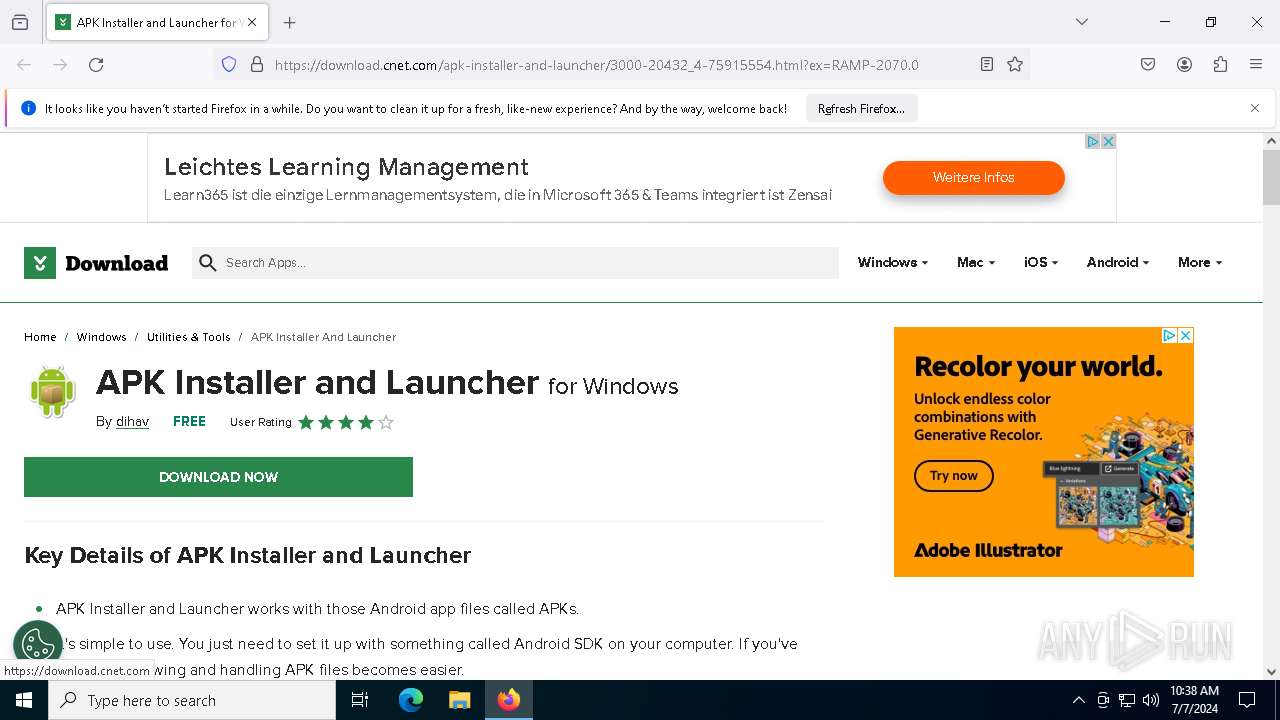1280x720 pixels.
Task: Close the APK Installer and Launcher tab
Action: click(252, 22)
